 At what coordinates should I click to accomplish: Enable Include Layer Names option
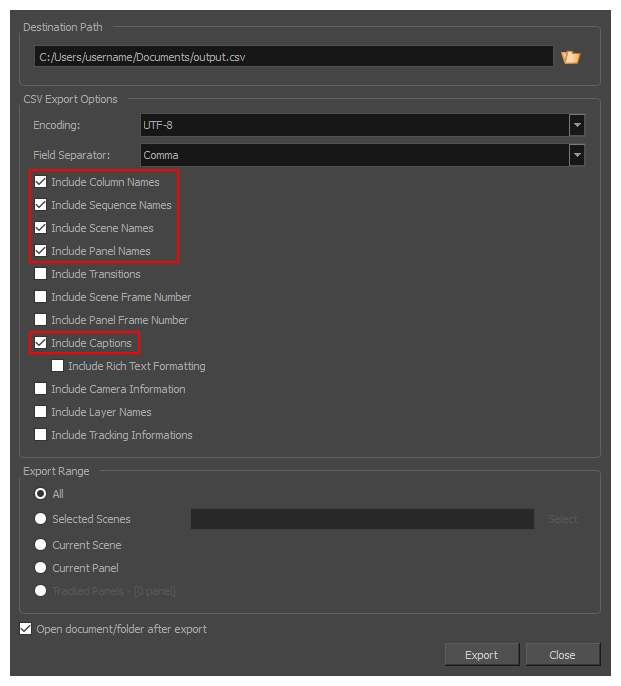click(41, 412)
